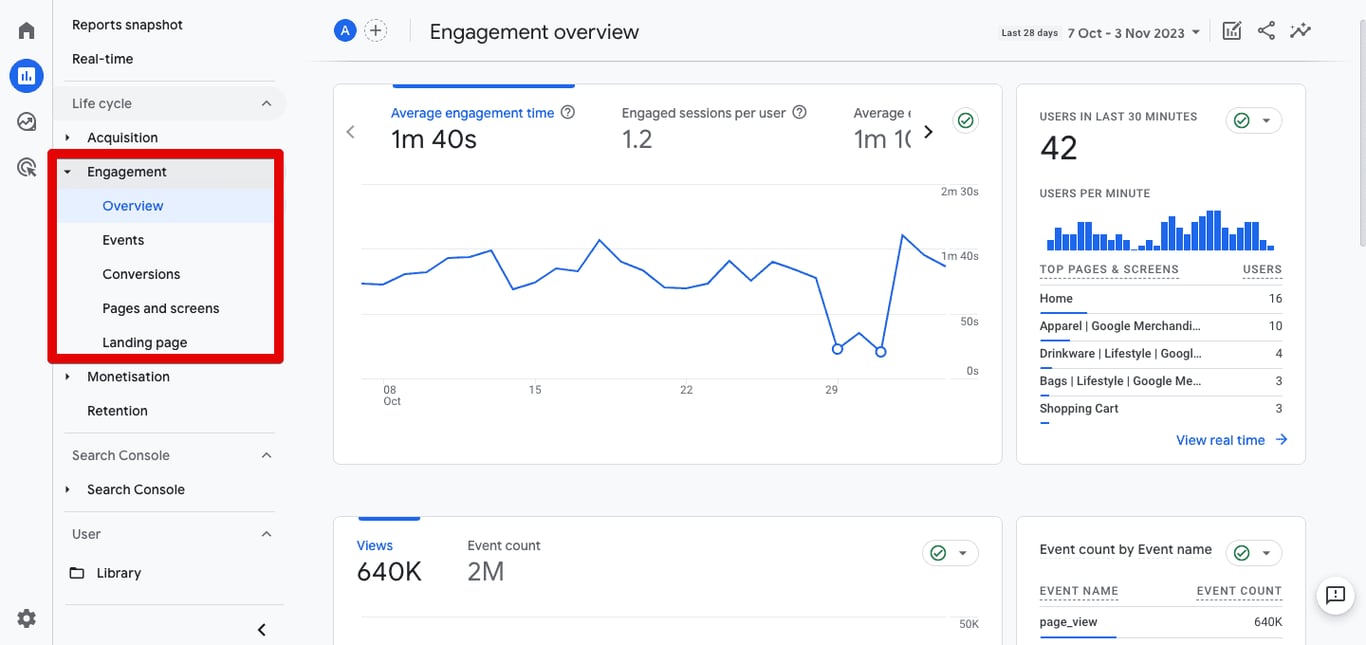1366x645 pixels.
Task: Click the View real time link
Action: pyautogui.click(x=1232, y=440)
